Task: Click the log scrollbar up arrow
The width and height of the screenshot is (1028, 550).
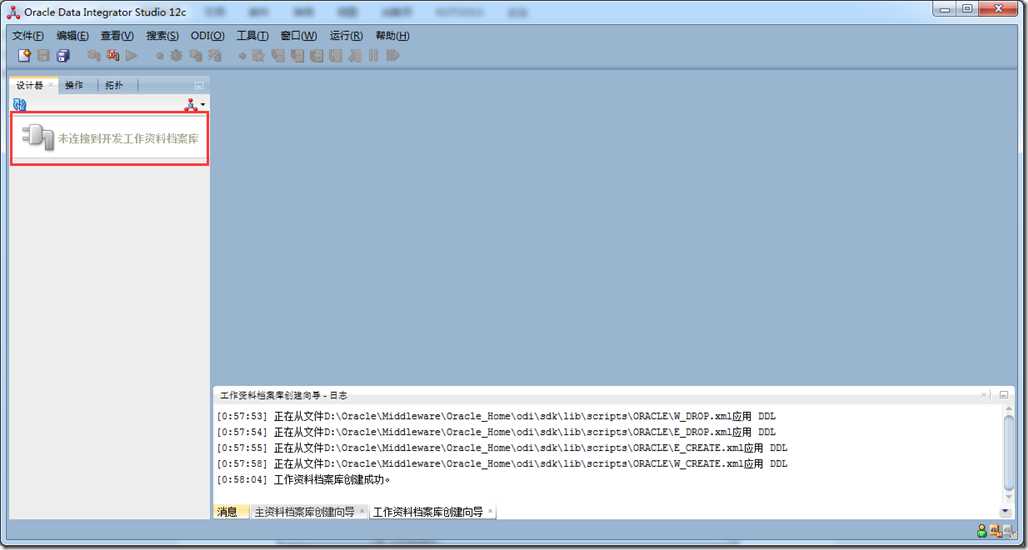Action: click(1008, 409)
